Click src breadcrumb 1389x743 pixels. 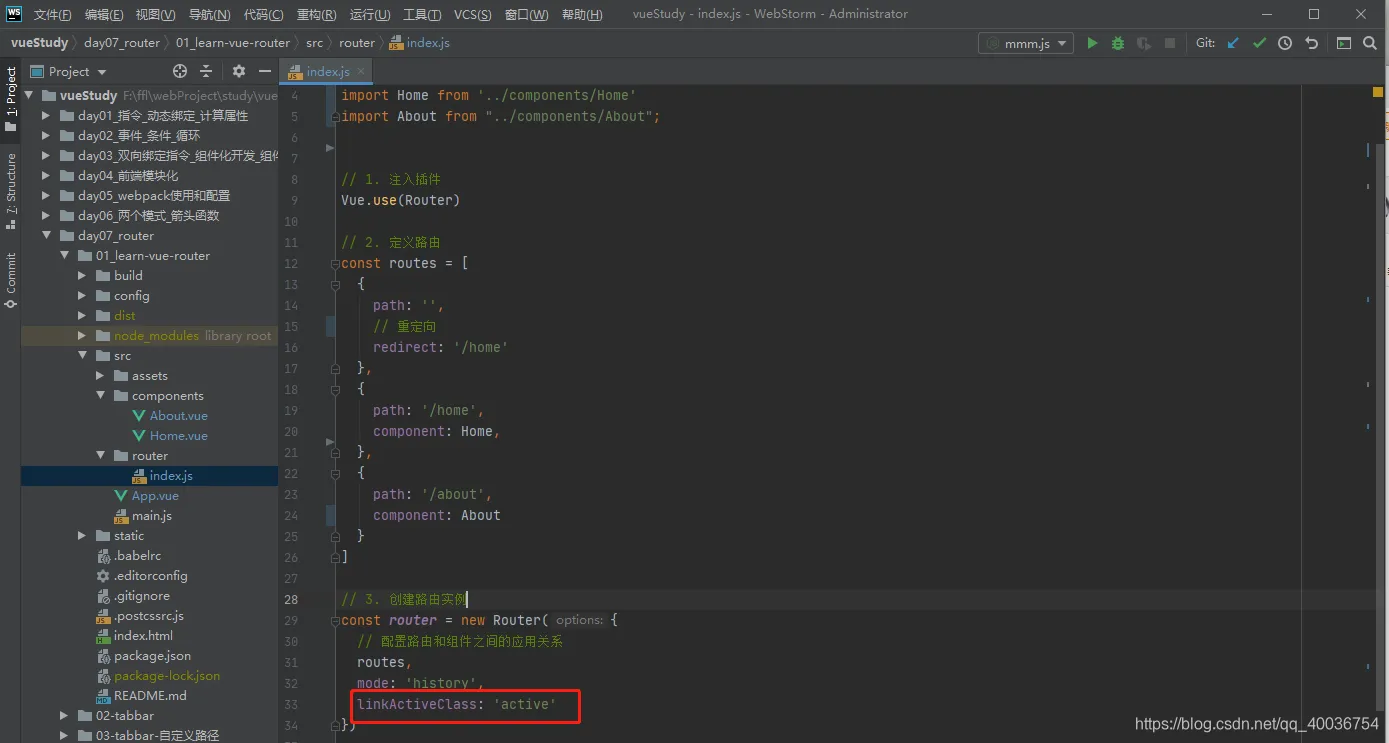click(314, 43)
